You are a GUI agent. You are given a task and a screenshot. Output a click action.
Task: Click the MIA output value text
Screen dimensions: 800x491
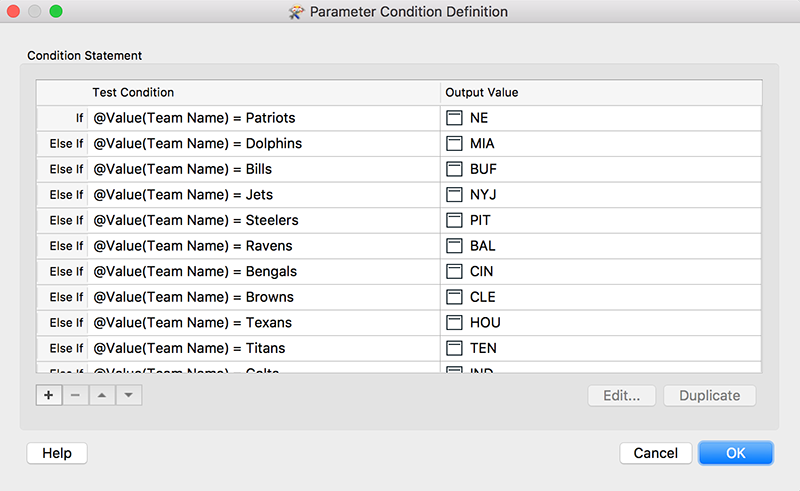482,143
